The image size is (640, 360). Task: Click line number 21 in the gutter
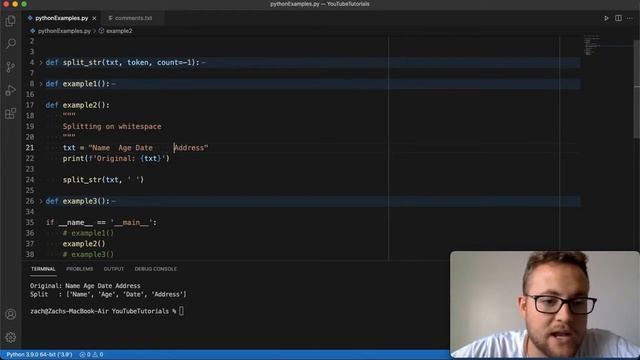pyautogui.click(x=30, y=148)
